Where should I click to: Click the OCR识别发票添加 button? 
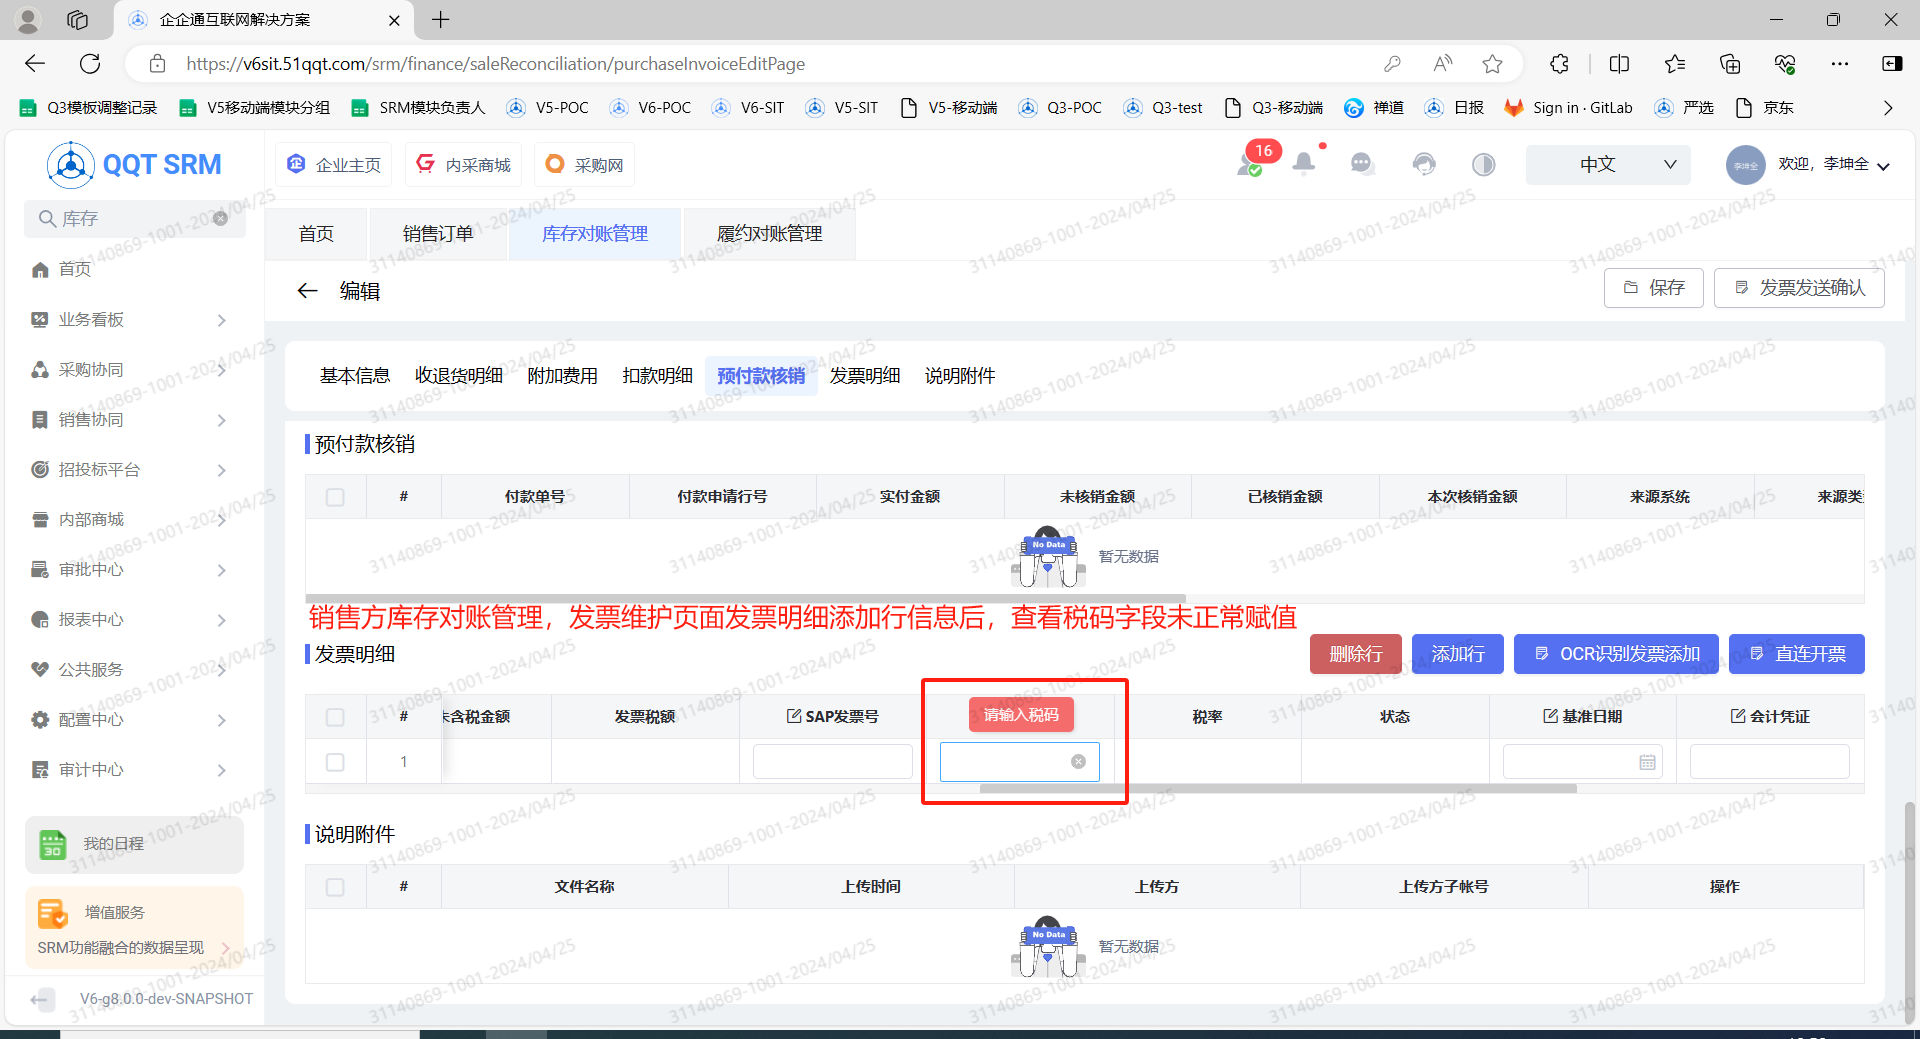(1616, 654)
